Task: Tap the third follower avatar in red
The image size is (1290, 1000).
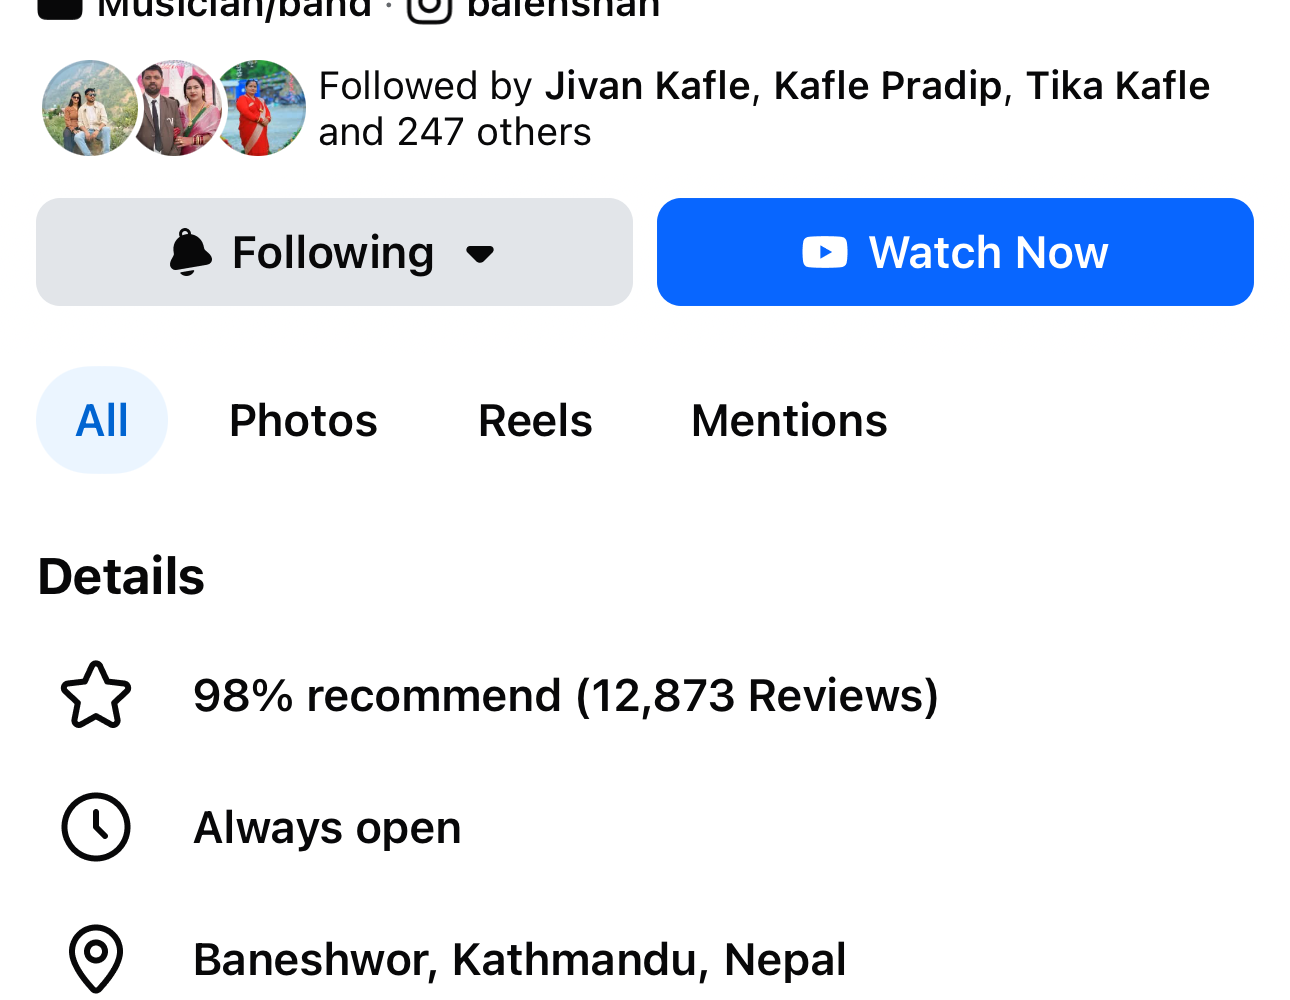Action: point(262,108)
